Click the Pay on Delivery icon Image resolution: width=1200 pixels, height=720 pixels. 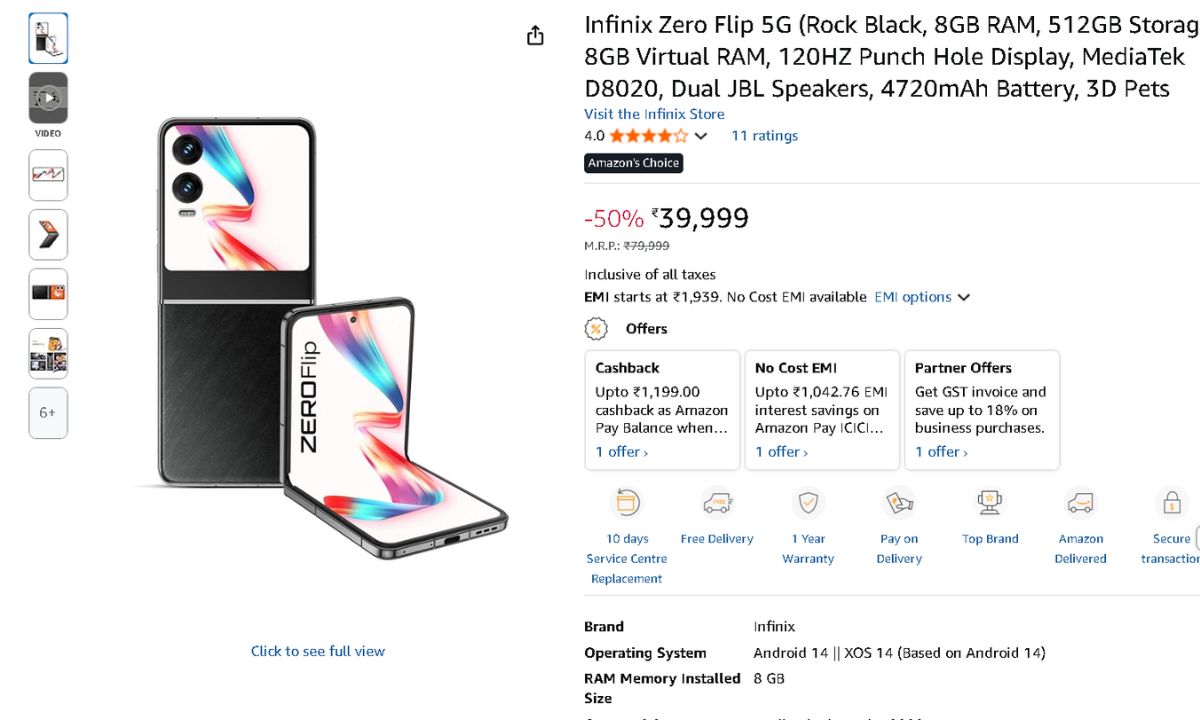coord(899,503)
